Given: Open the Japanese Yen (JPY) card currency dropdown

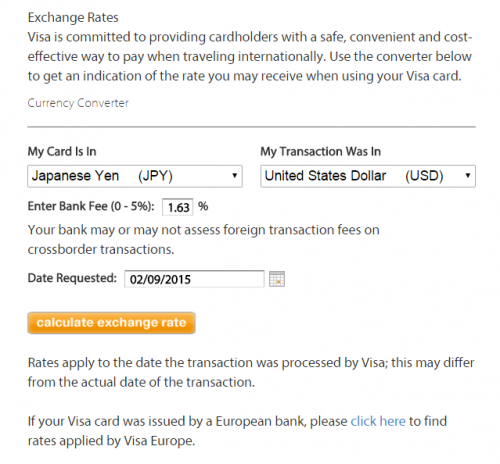Looking at the screenshot, I should [x=135, y=176].
